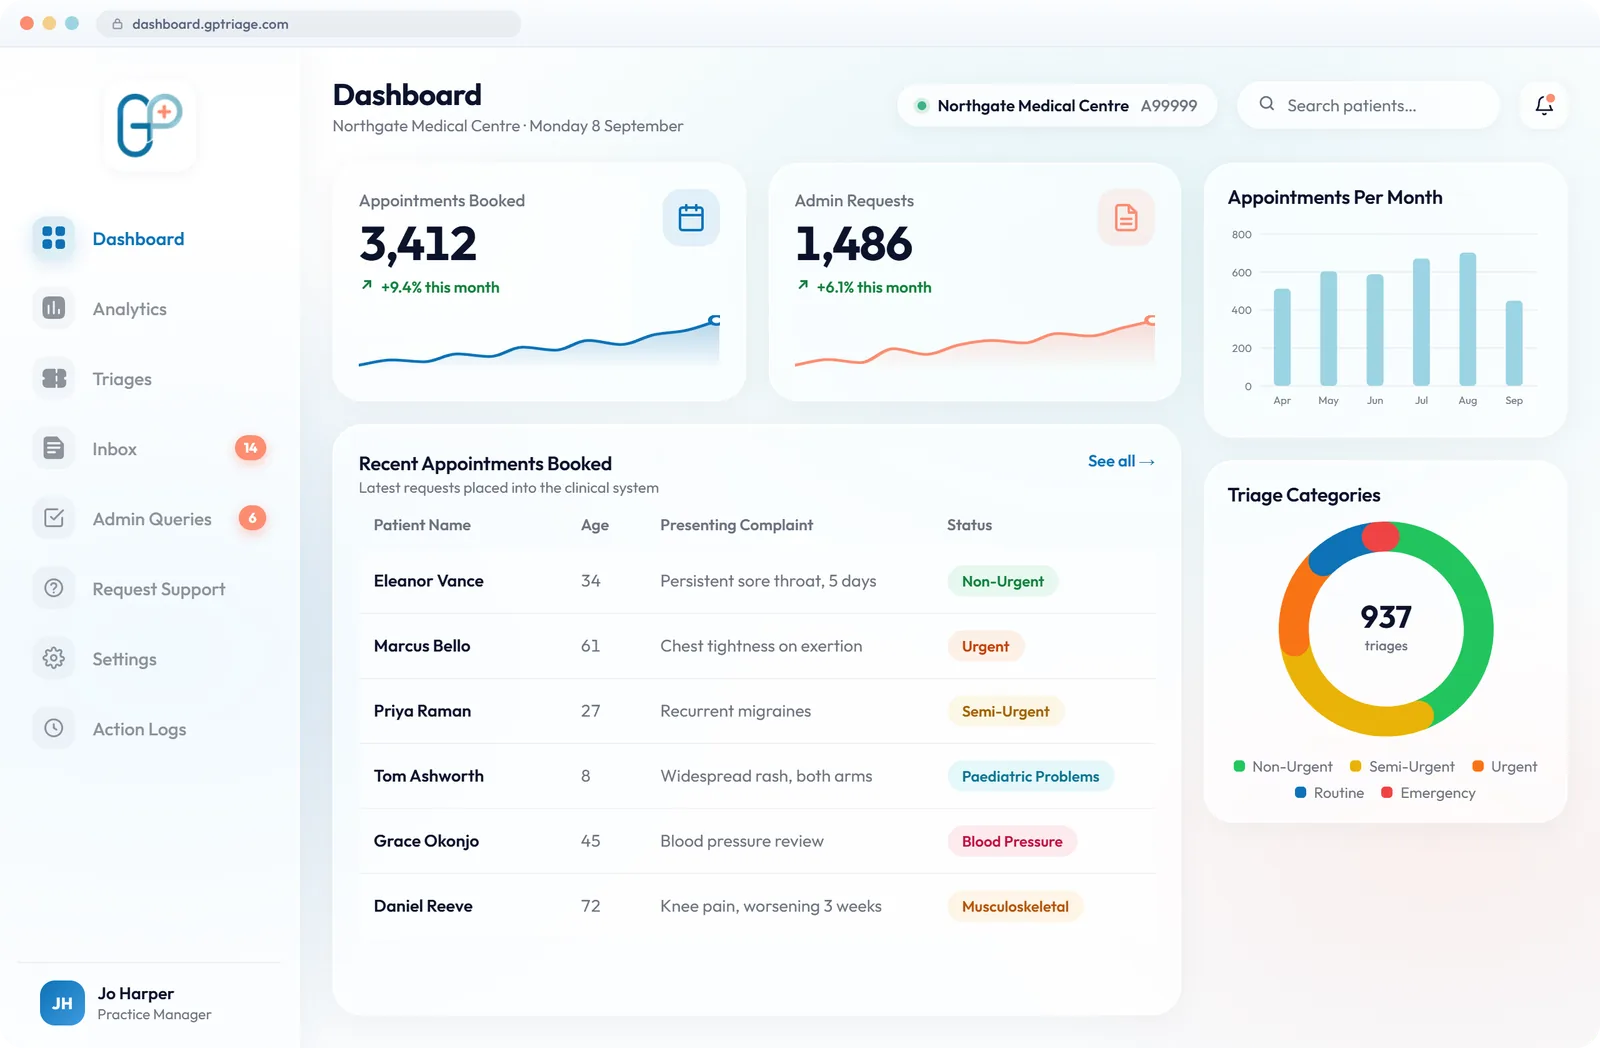This screenshot has width=1600, height=1048.
Task: Open the Analytics menu item
Action: click(130, 309)
